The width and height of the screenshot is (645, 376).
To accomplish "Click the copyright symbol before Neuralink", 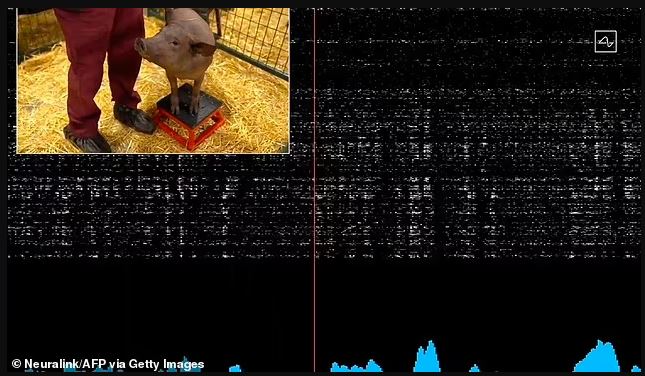I will coord(16,364).
